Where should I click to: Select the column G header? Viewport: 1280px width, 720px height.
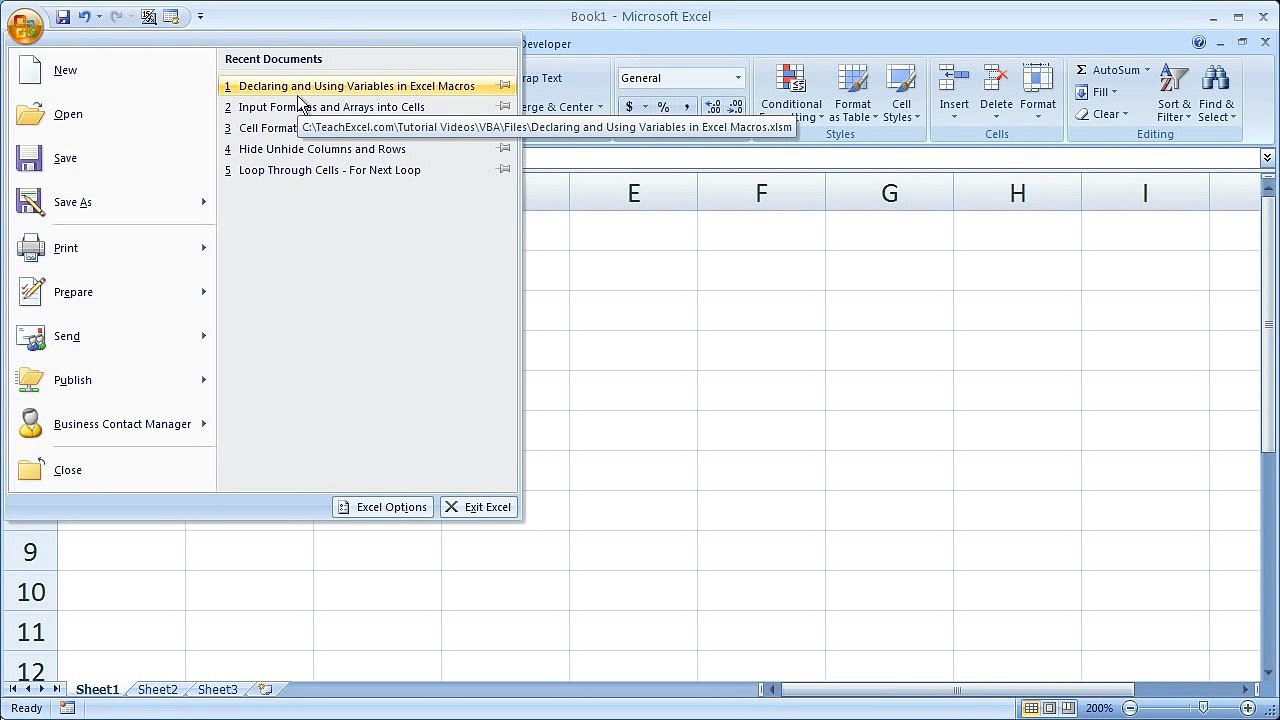click(x=889, y=192)
